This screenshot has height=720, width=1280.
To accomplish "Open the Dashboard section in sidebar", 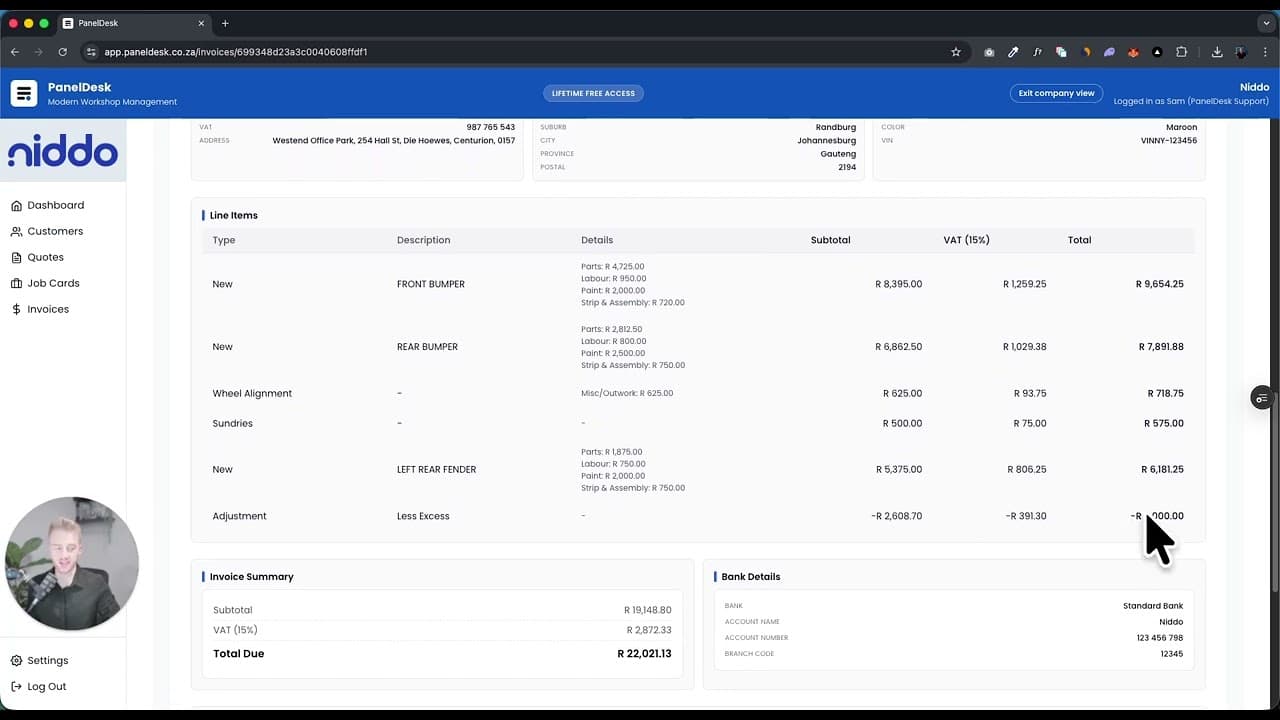I will pos(55,205).
